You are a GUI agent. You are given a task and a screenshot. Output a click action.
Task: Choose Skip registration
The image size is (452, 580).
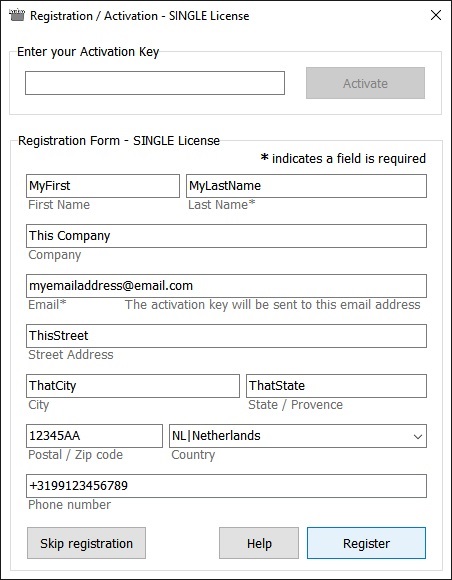(86, 543)
